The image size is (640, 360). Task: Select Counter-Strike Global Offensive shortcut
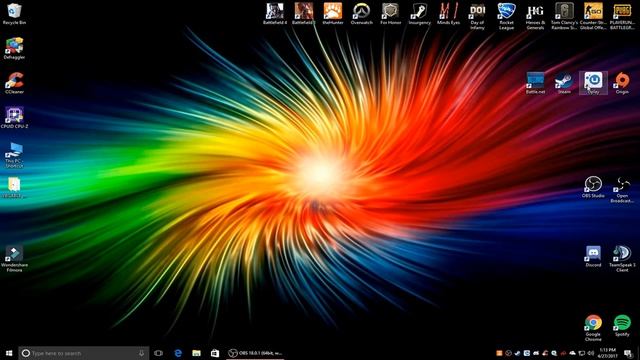[593, 16]
